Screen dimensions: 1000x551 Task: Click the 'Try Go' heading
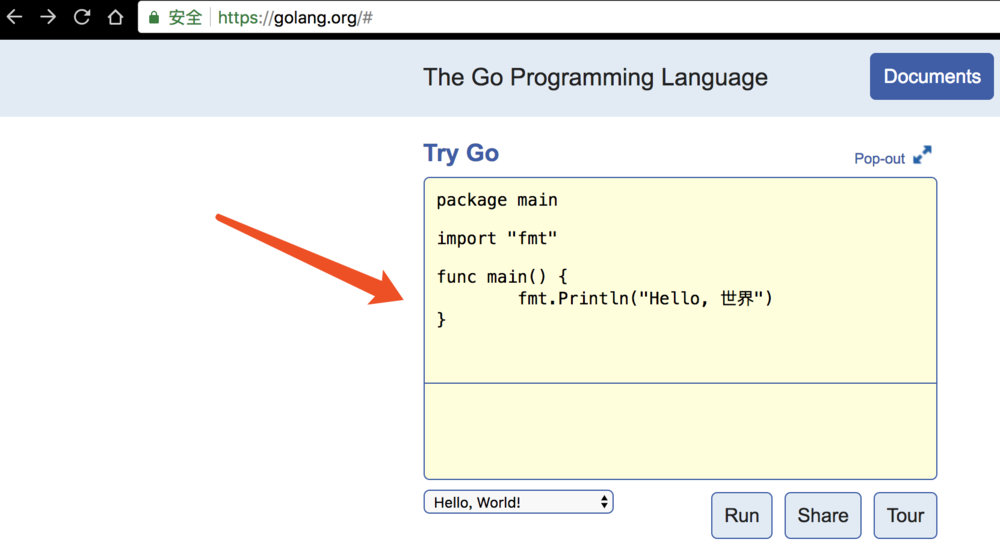pyautogui.click(x=461, y=153)
